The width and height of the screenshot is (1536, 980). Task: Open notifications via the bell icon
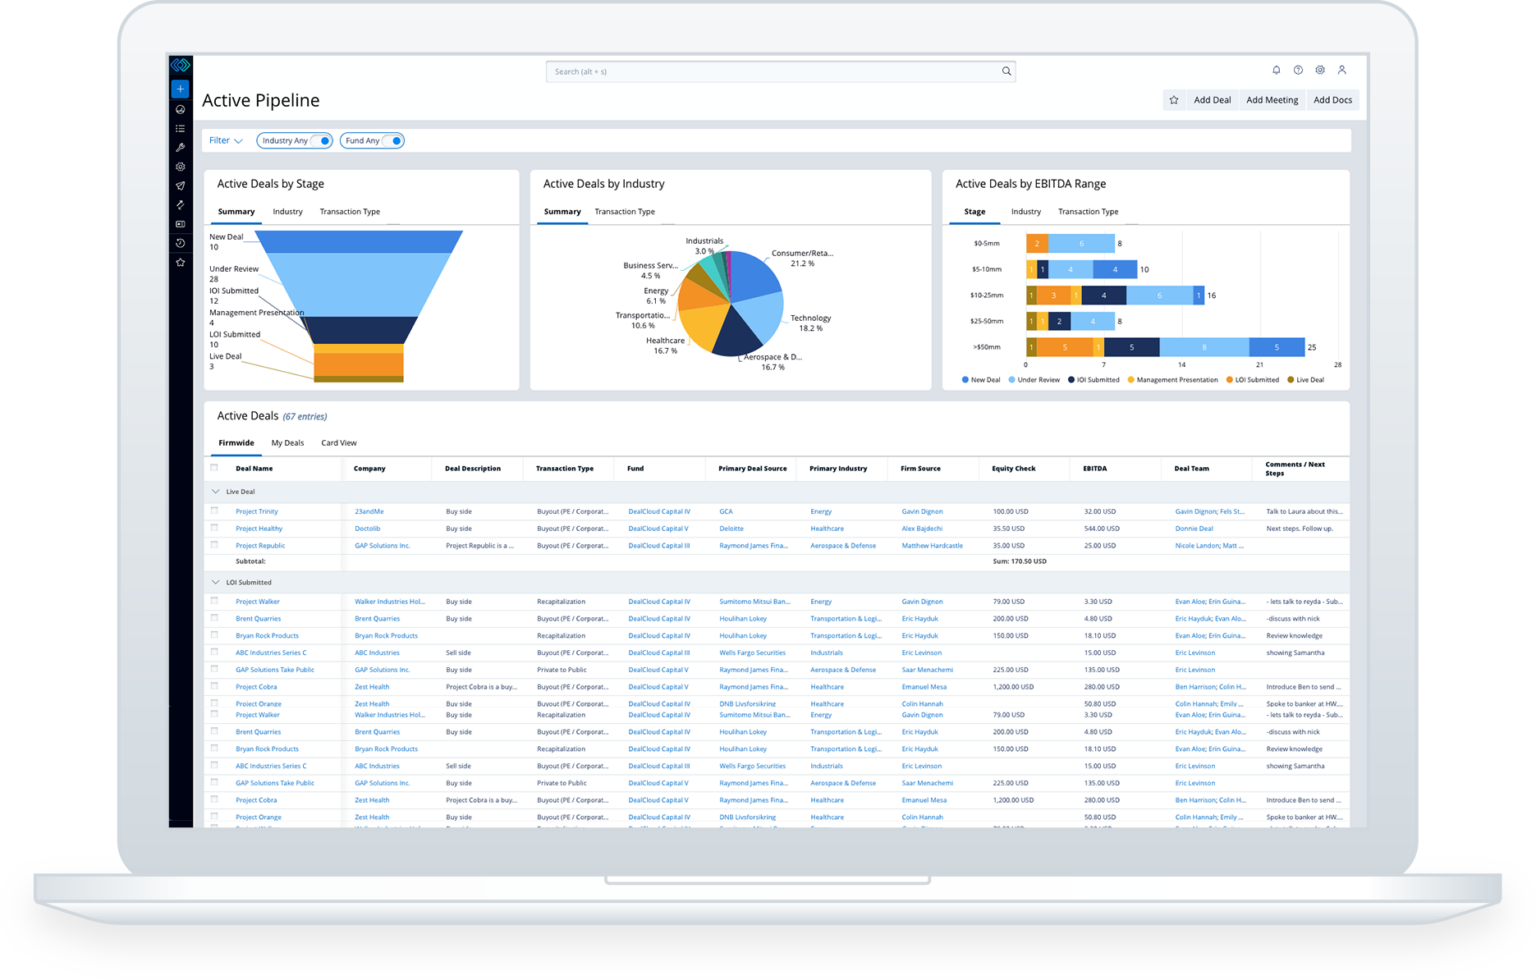1276,70
